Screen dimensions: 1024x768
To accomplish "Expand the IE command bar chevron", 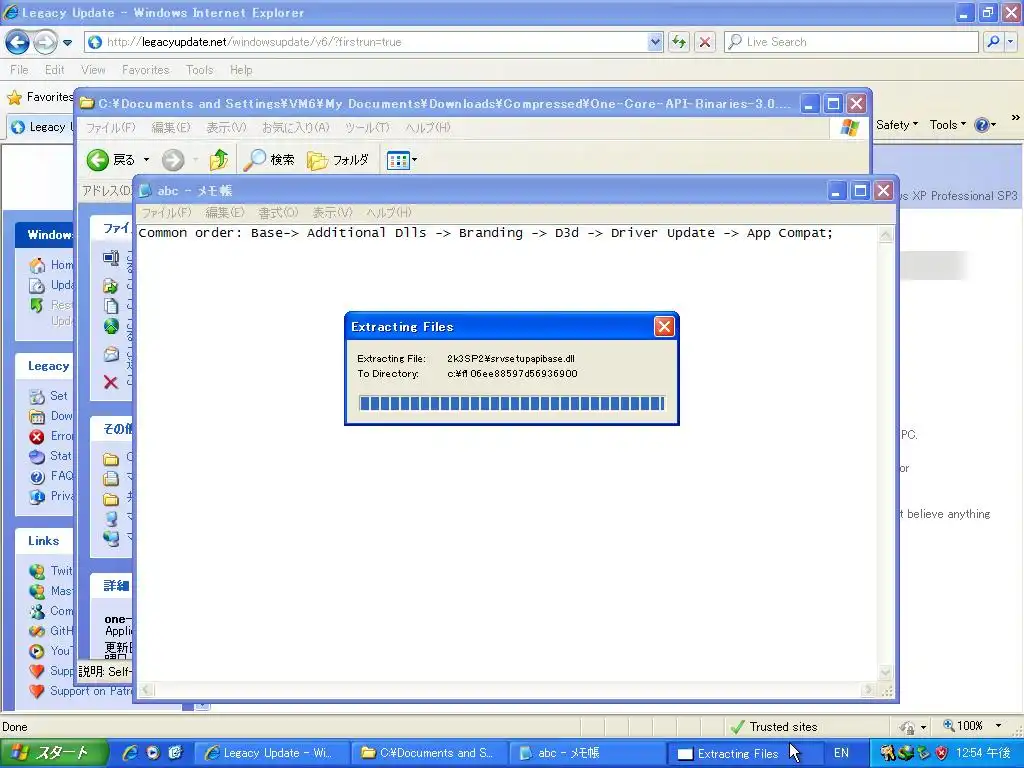I will [1016, 118].
